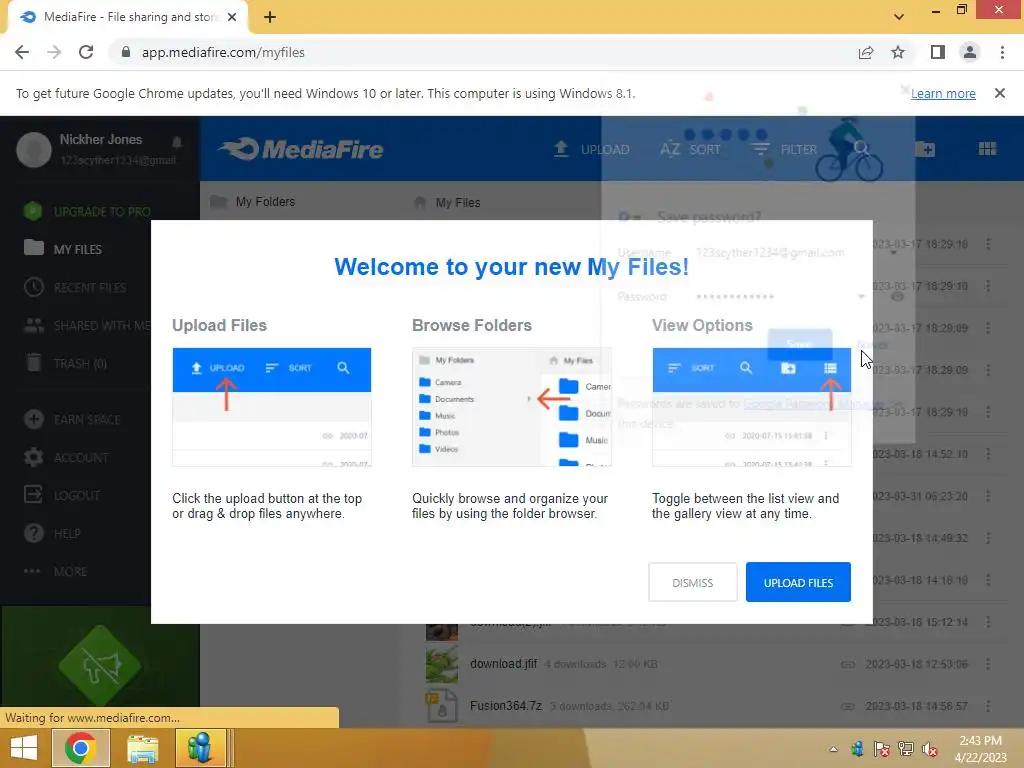
Task: Open the Windows Start button
Action: [24, 748]
